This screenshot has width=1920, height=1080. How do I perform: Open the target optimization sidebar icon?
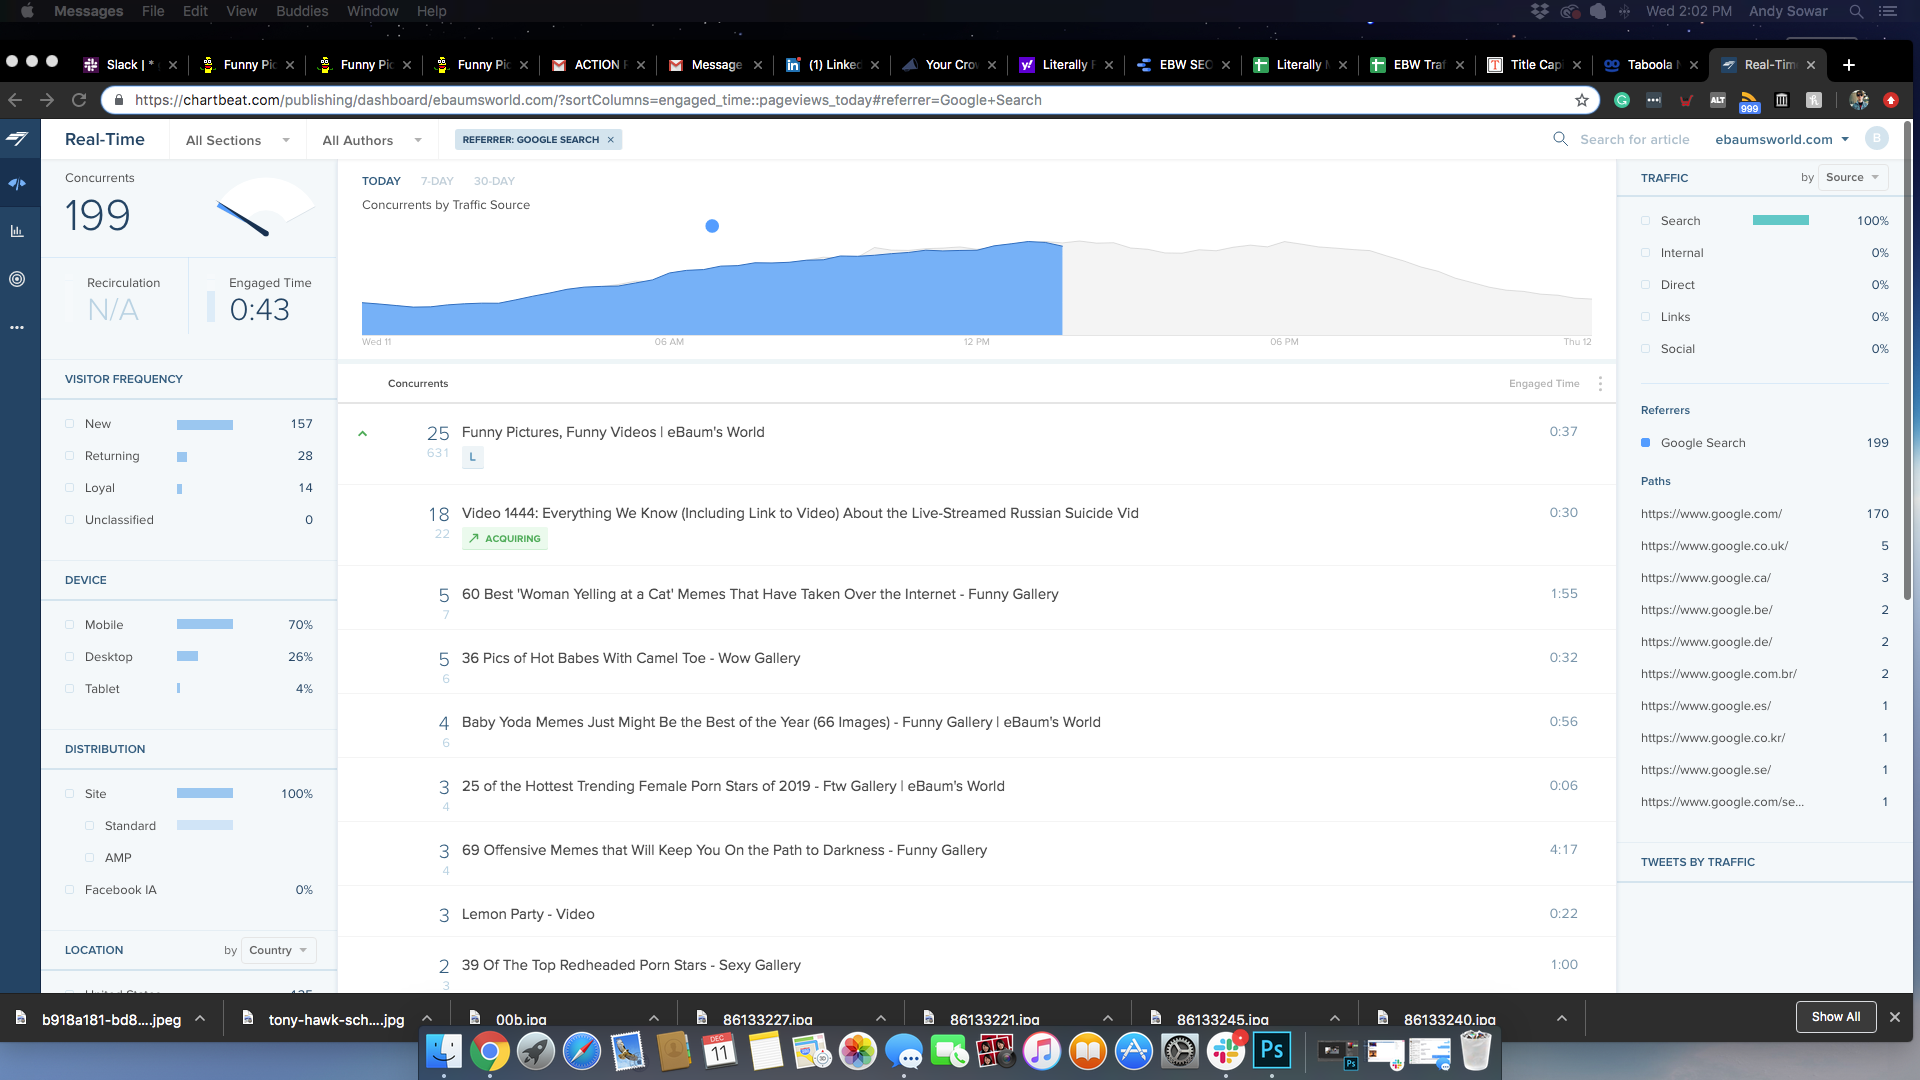coord(17,279)
